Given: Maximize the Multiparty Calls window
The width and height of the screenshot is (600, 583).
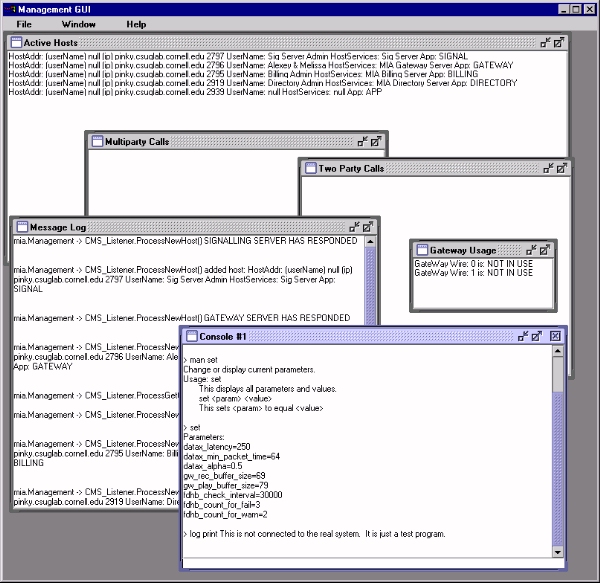Looking at the screenshot, I should (376, 142).
